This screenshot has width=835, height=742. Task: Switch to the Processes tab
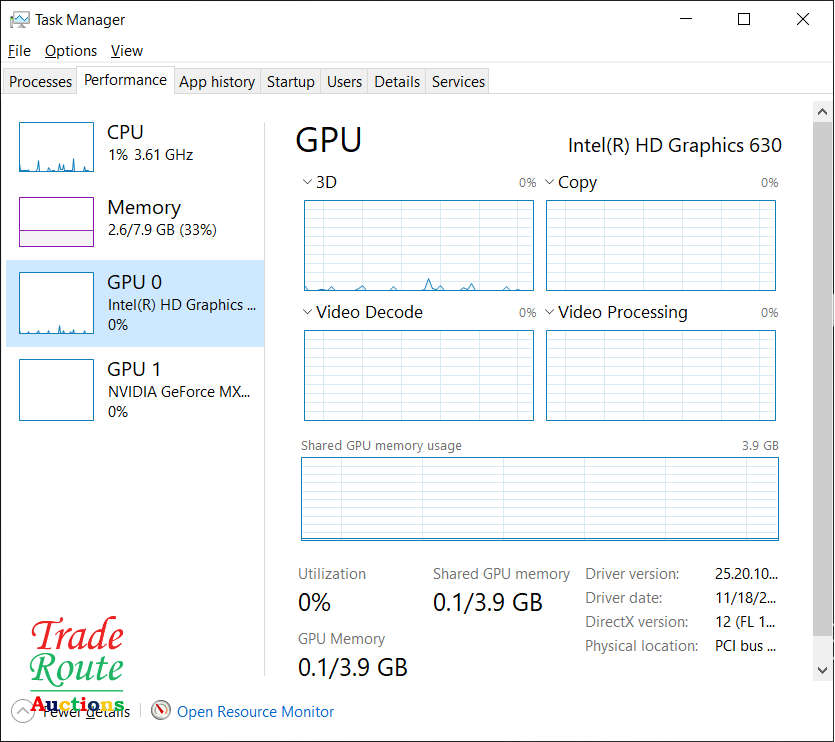click(41, 82)
